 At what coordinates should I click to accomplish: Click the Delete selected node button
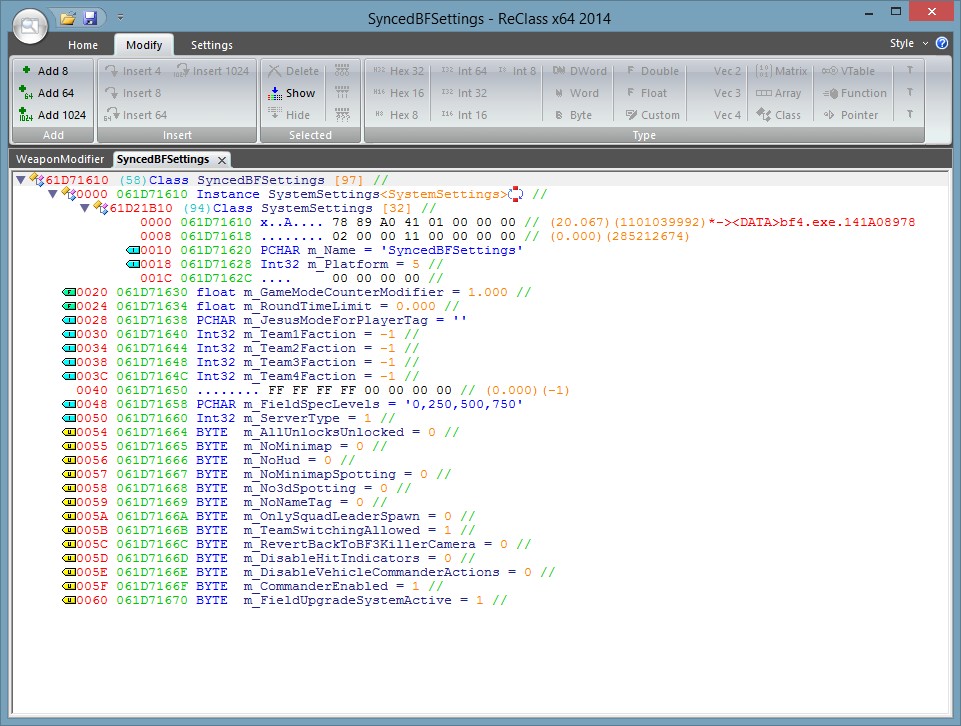[x=294, y=71]
